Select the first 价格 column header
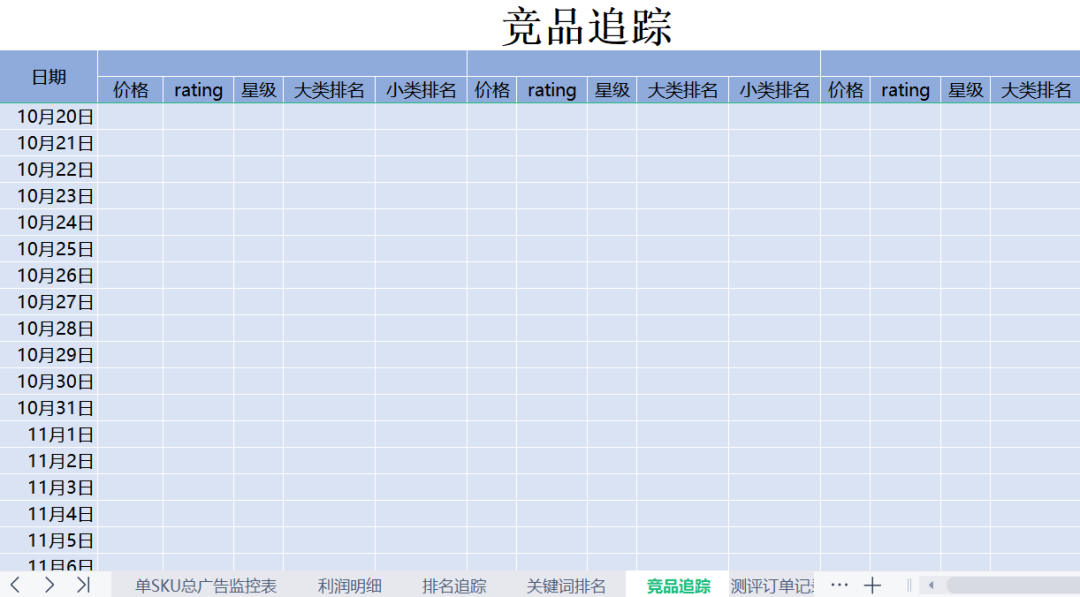Image resolution: width=1080 pixels, height=597 pixels. pyautogui.click(x=131, y=90)
